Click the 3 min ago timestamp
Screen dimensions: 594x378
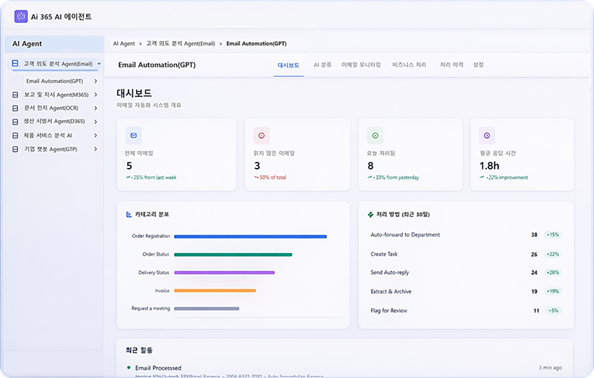[x=550, y=368]
